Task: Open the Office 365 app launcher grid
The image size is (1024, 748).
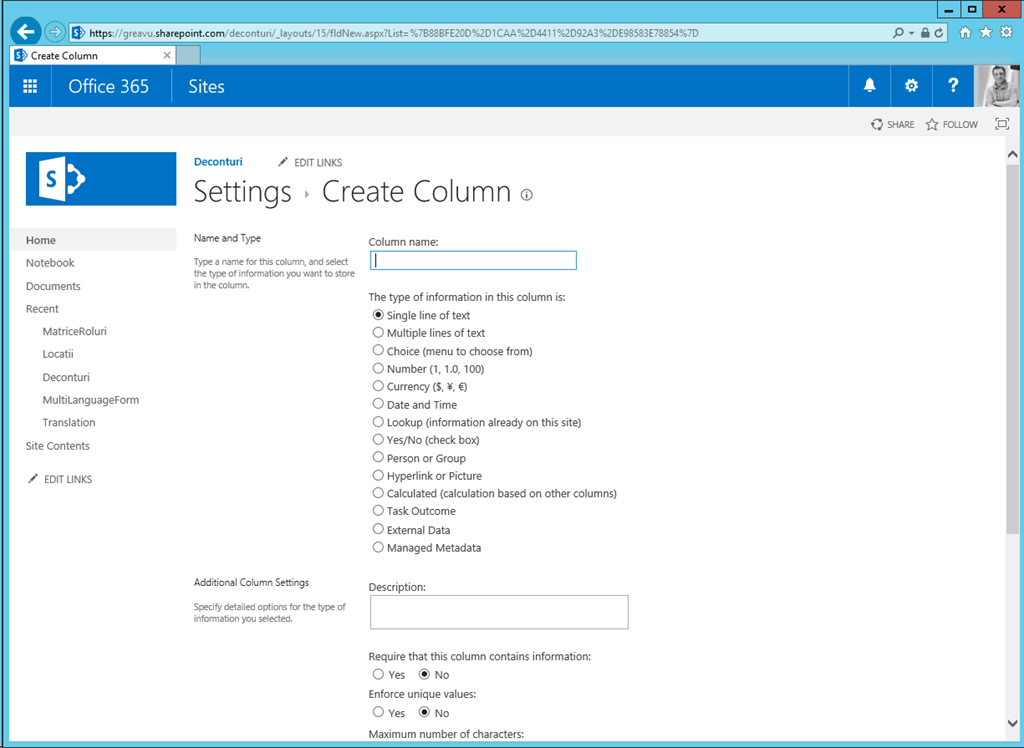Action: (x=30, y=86)
